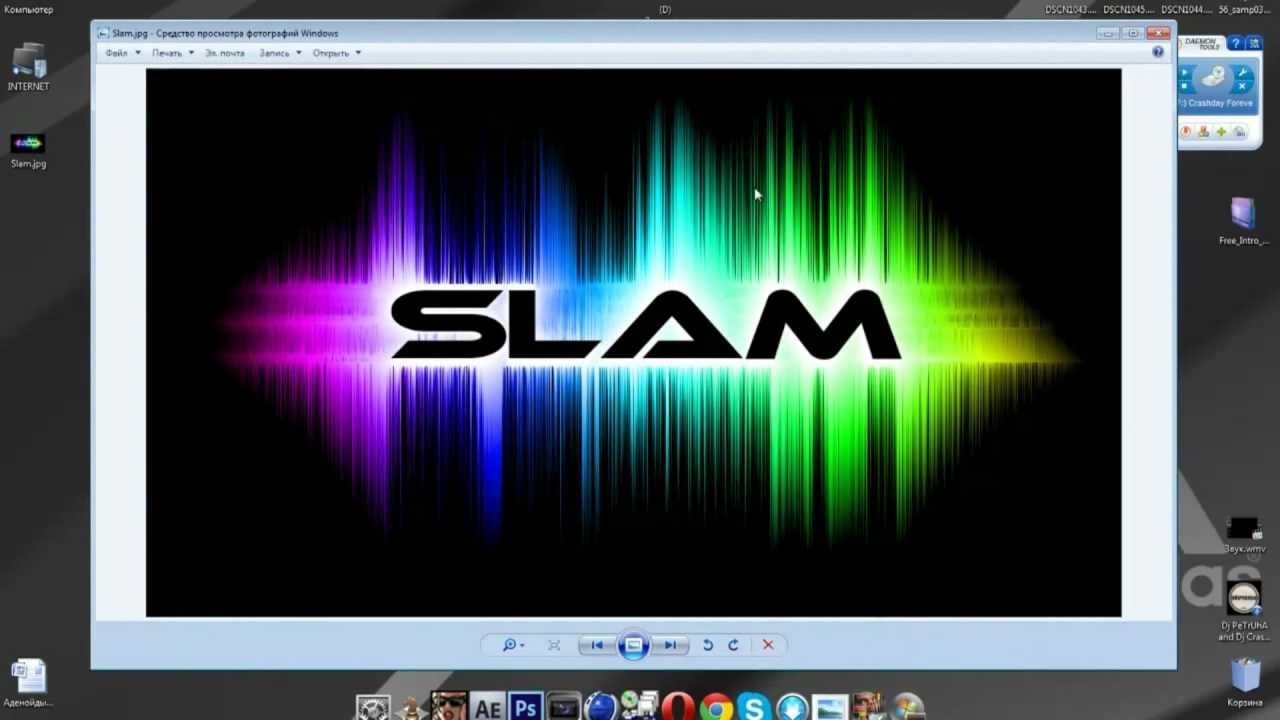This screenshot has width=1280, height=720.
Task: Click the Crashday Forever image label
Action: coord(1217,103)
